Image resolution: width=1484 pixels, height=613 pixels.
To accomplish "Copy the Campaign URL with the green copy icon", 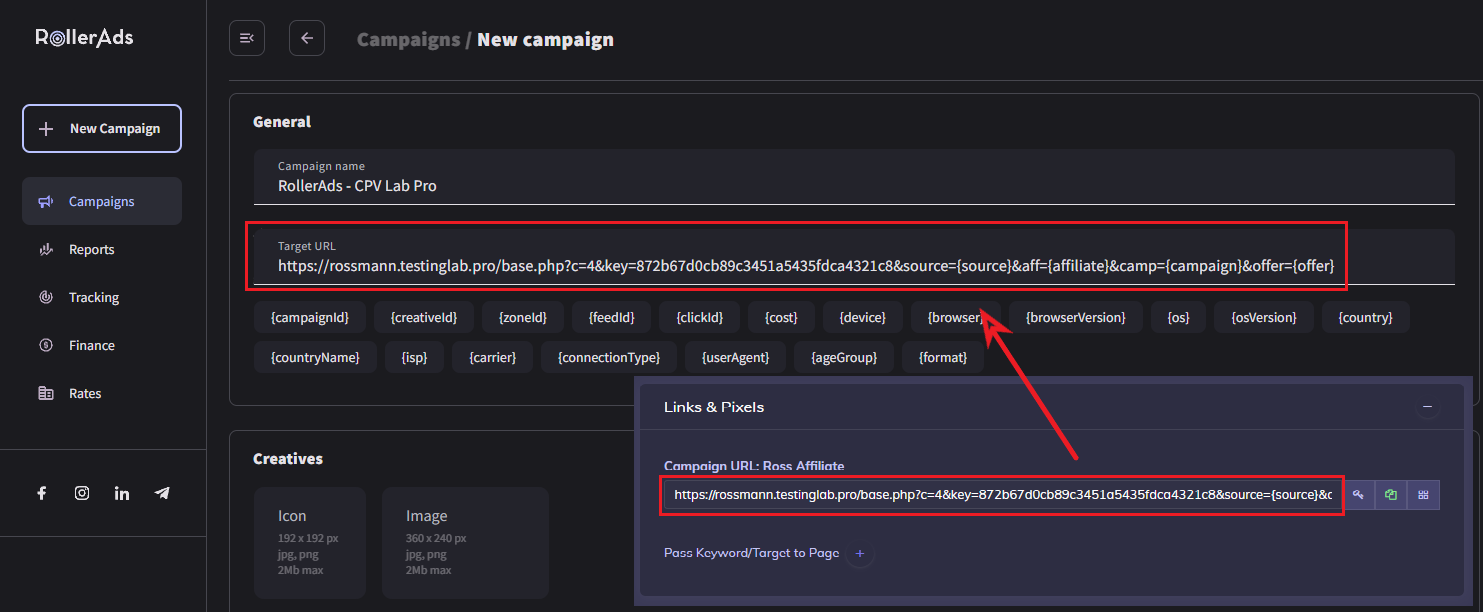I will coord(1390,495).
